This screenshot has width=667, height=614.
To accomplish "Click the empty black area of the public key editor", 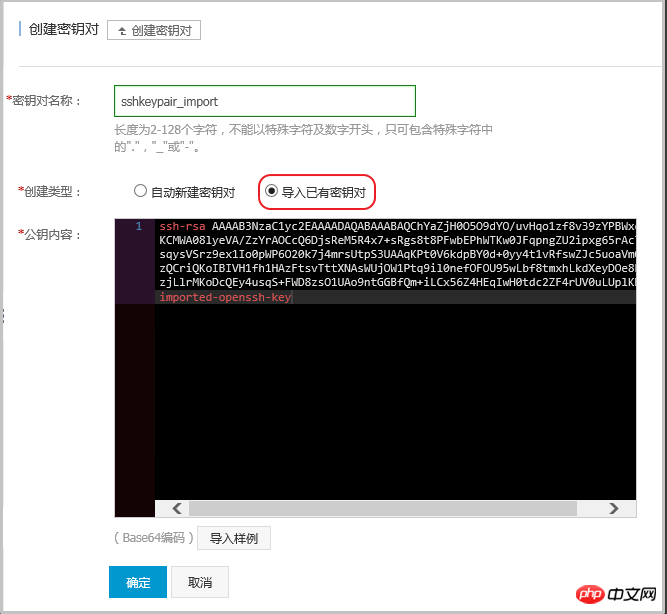I will click(396, 402).
